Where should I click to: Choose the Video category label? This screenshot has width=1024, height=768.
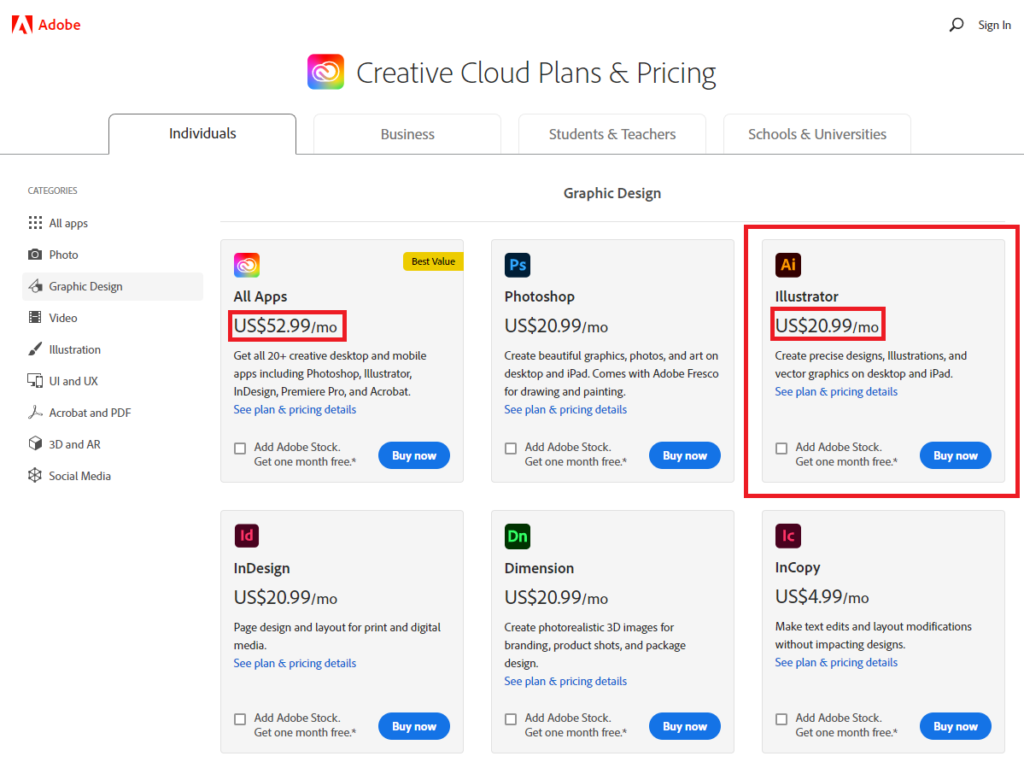[x=63, y=318]
